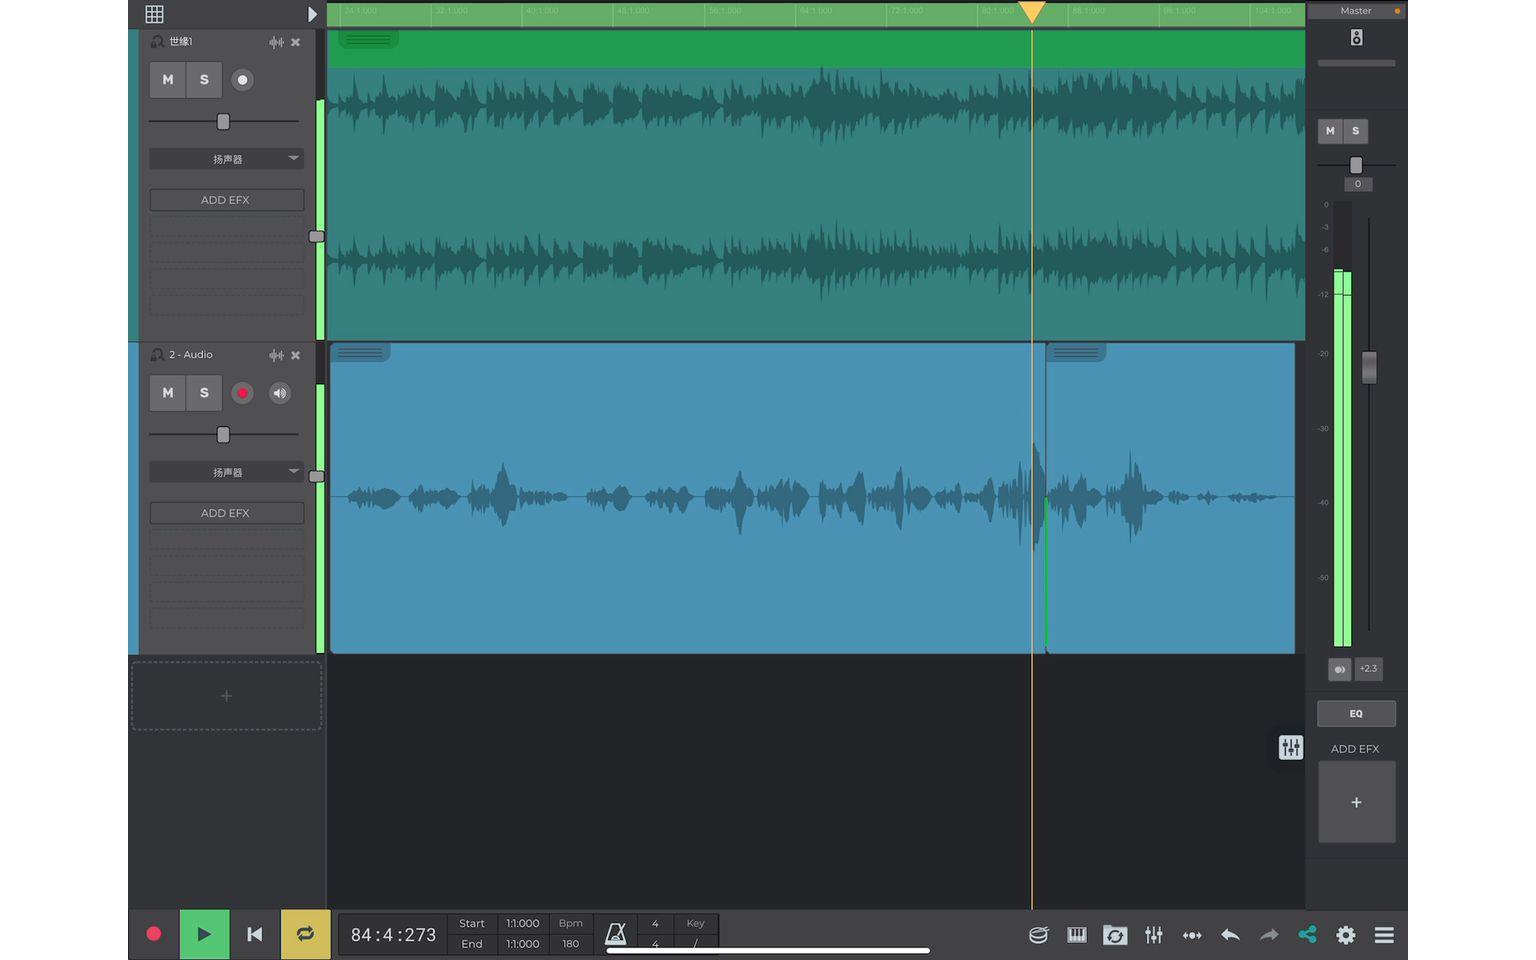Image resolution: width=1536 pixels, height=960 pixels.
Task: Open the hamburger main menu
Action: [1384, 935]
